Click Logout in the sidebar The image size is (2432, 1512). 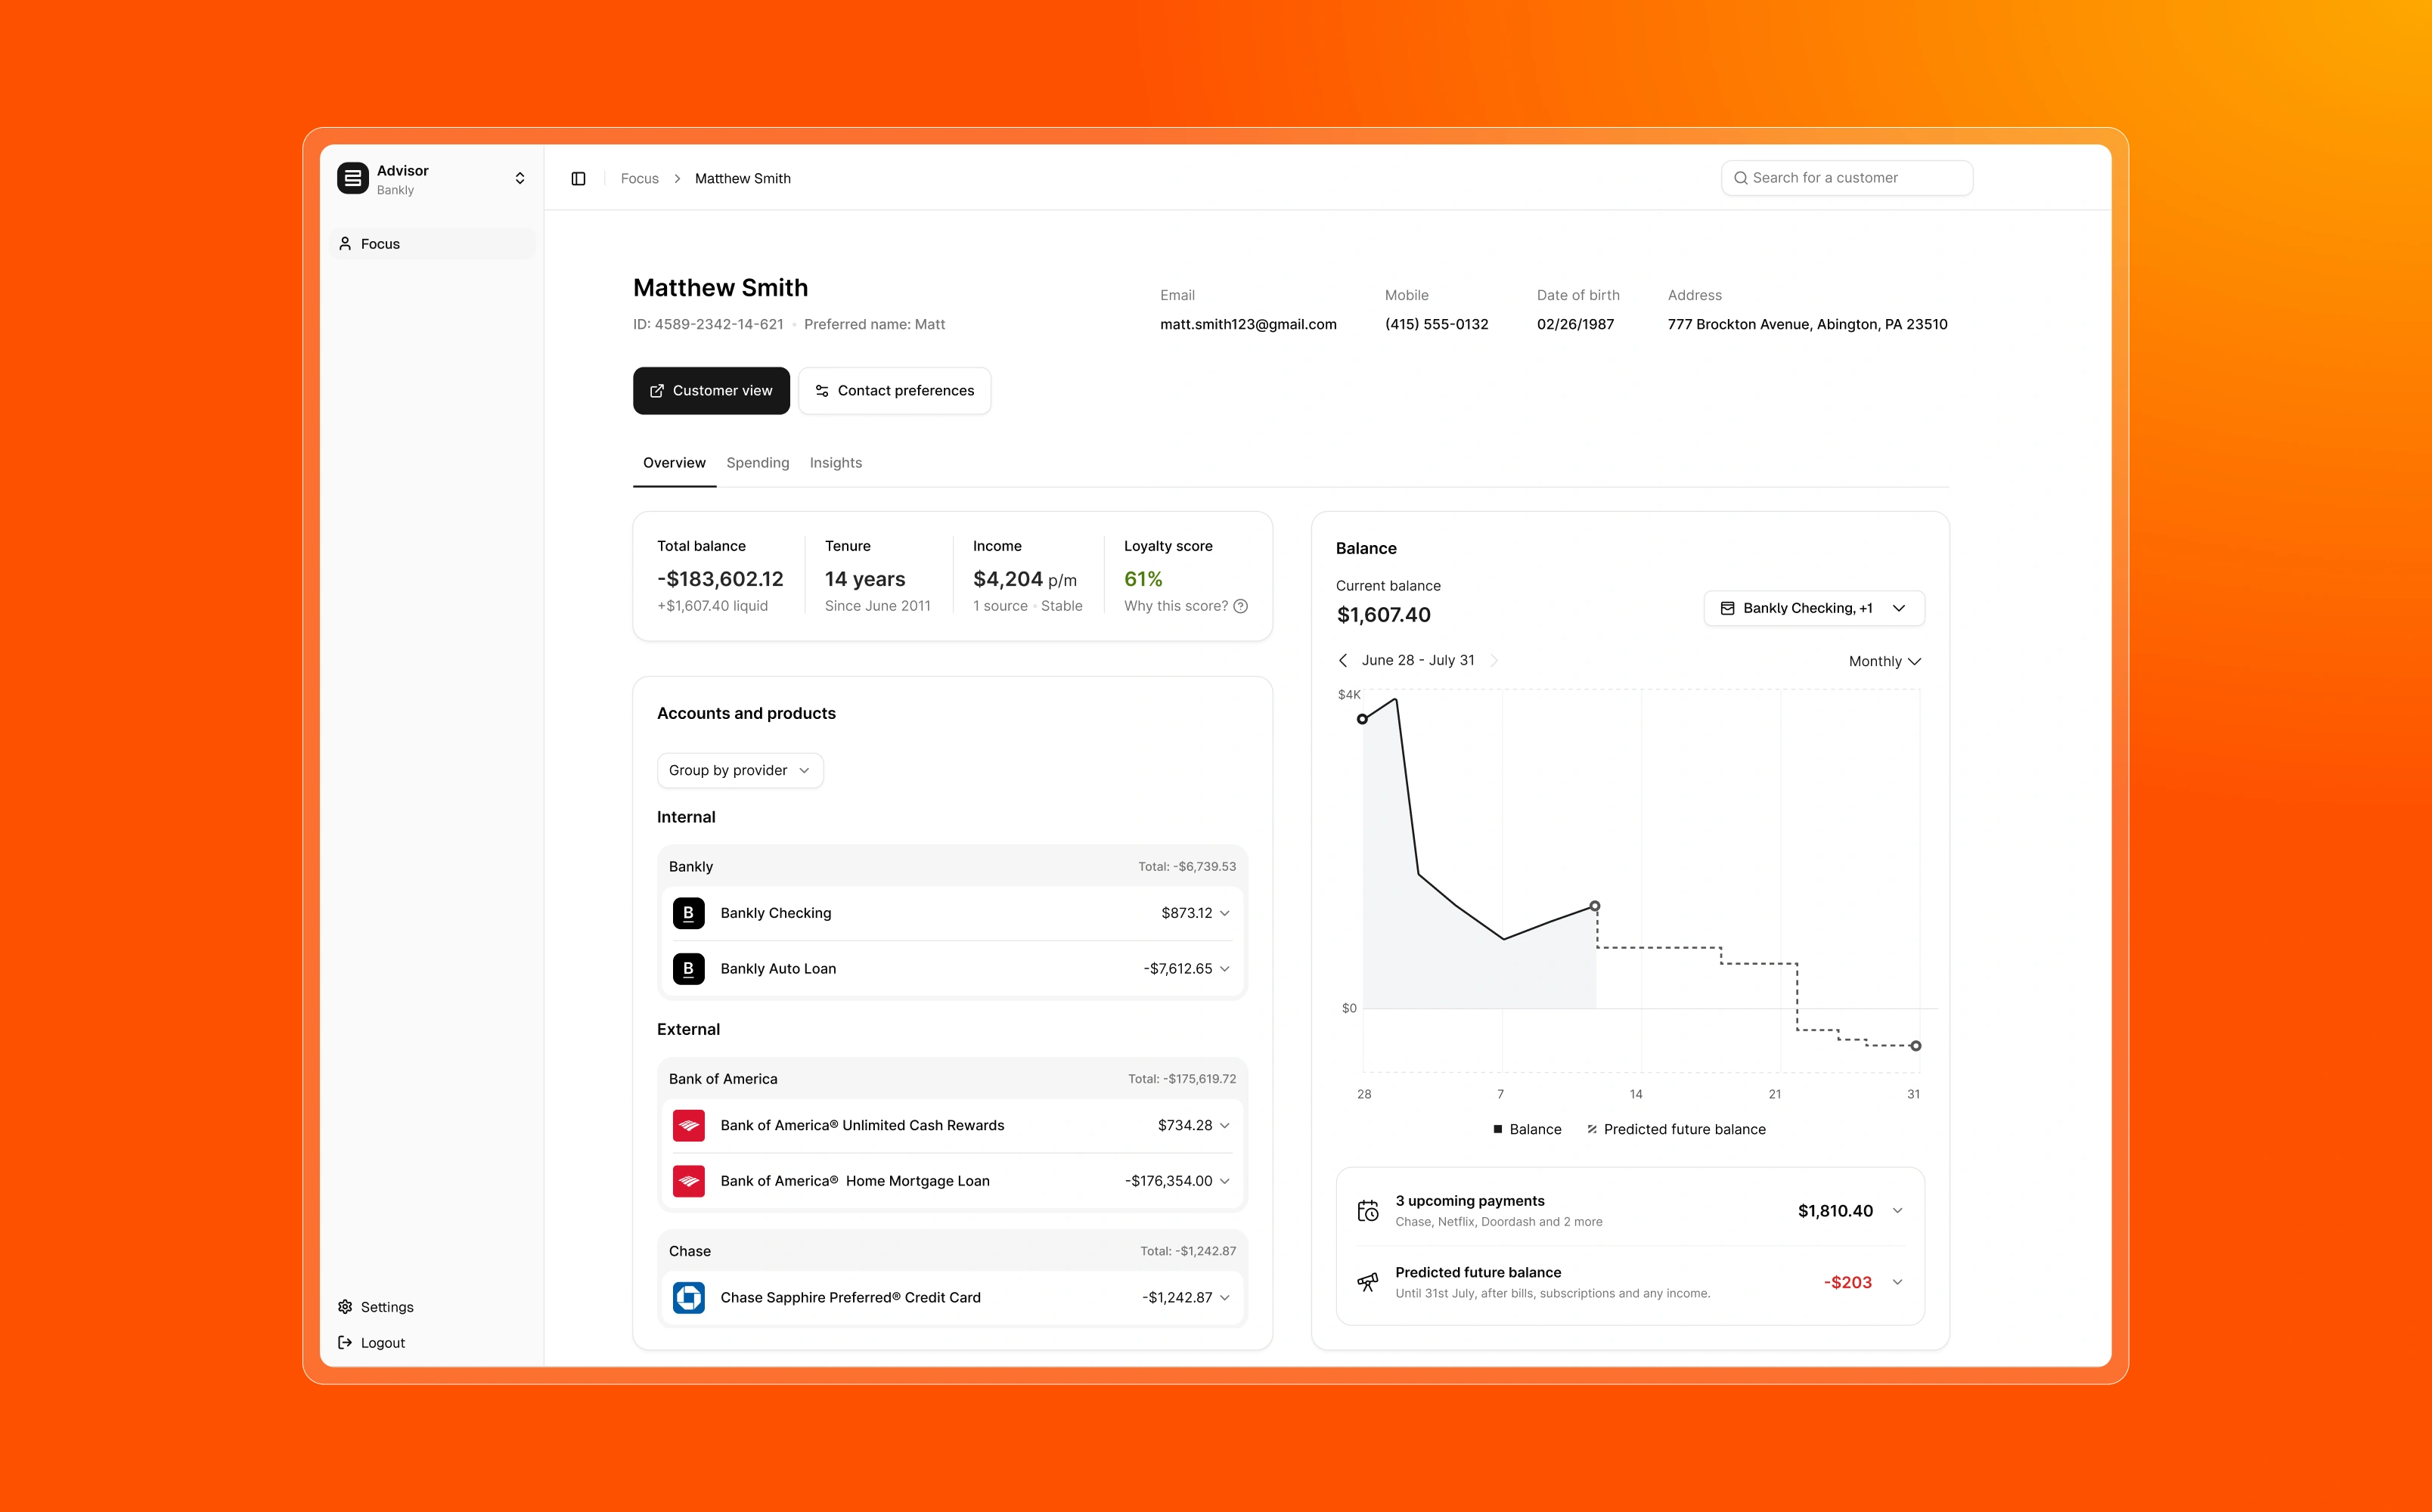[381, 1343]
